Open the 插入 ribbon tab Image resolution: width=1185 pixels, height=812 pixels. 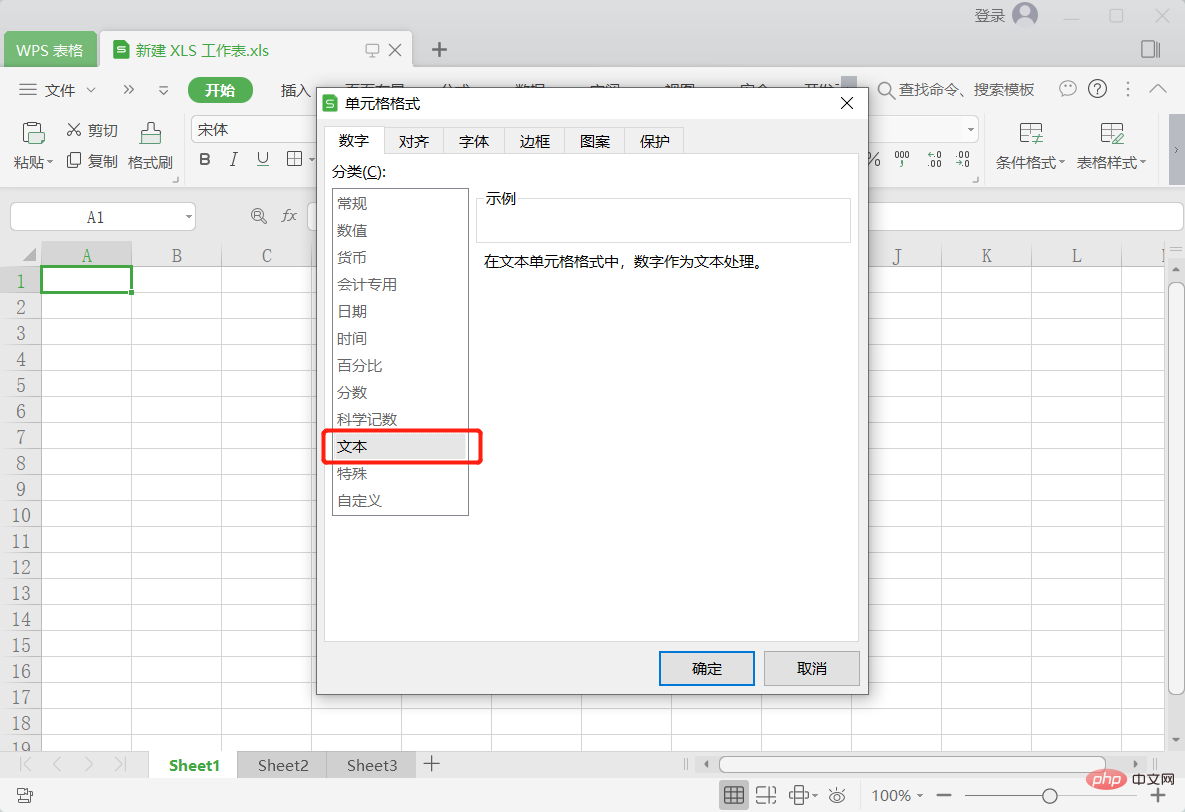[295, 91]
